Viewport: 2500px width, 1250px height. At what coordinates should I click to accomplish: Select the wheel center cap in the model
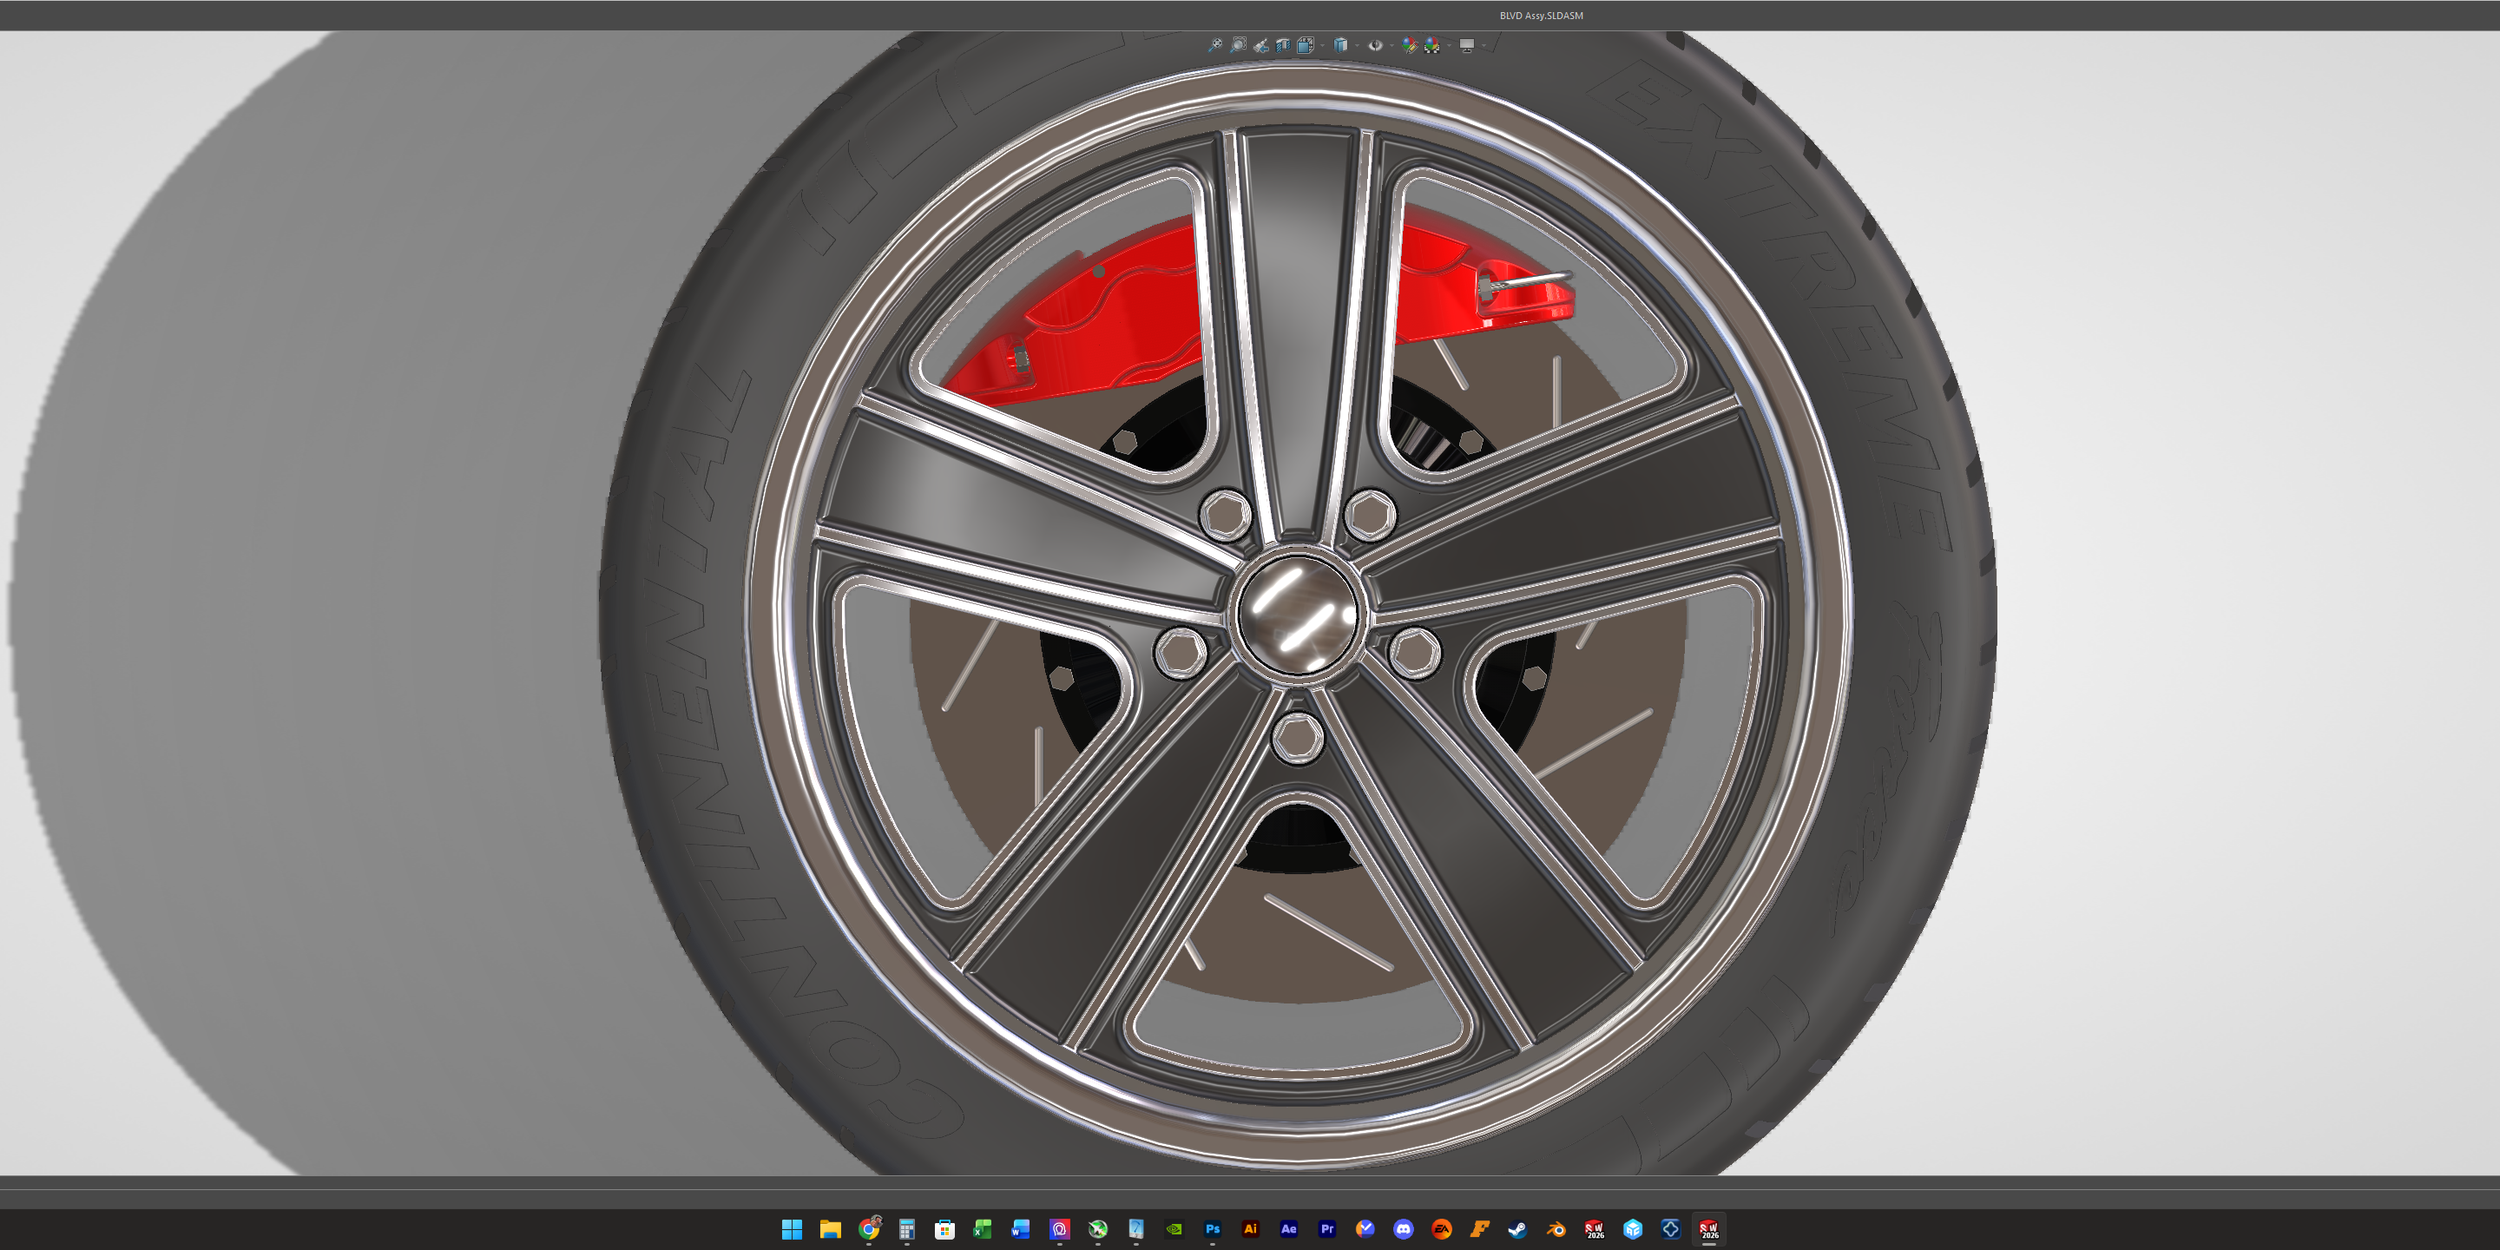pos(1297,613)
